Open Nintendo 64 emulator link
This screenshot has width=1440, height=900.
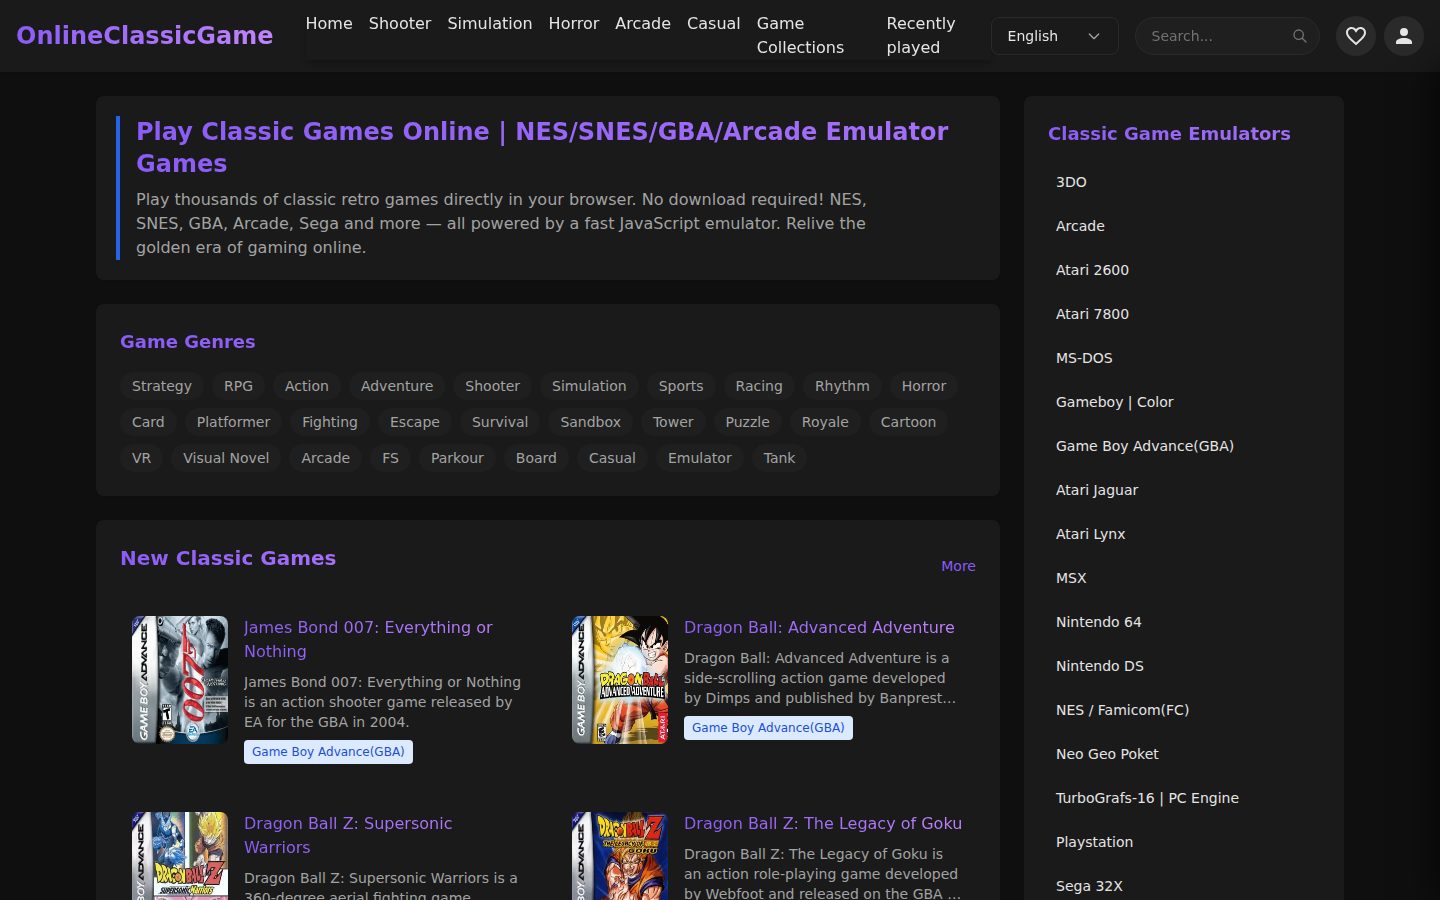(1098, 622)
